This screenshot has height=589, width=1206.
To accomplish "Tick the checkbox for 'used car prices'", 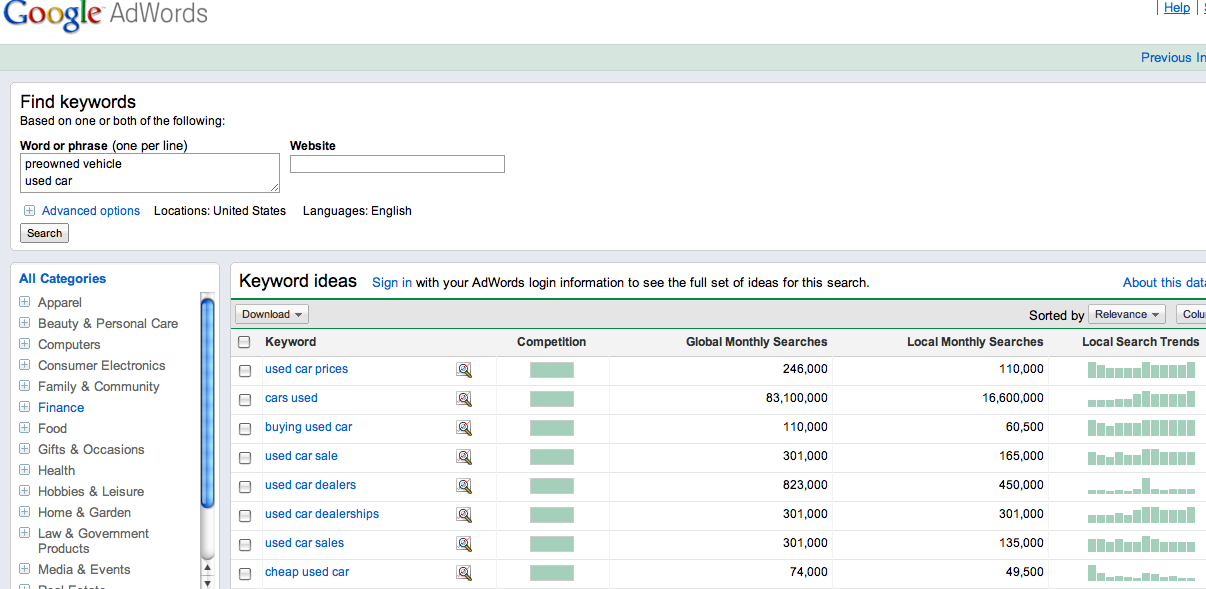I will click(x=245, y=370).
